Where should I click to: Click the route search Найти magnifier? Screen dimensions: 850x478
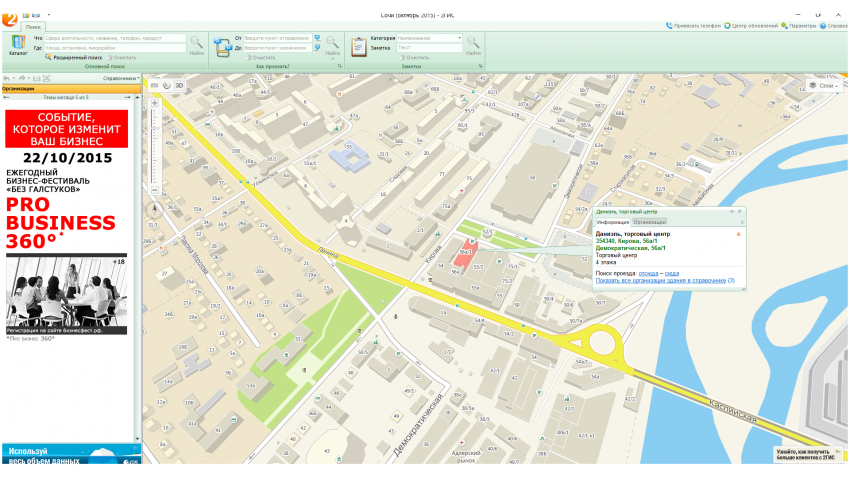[332, 43]
